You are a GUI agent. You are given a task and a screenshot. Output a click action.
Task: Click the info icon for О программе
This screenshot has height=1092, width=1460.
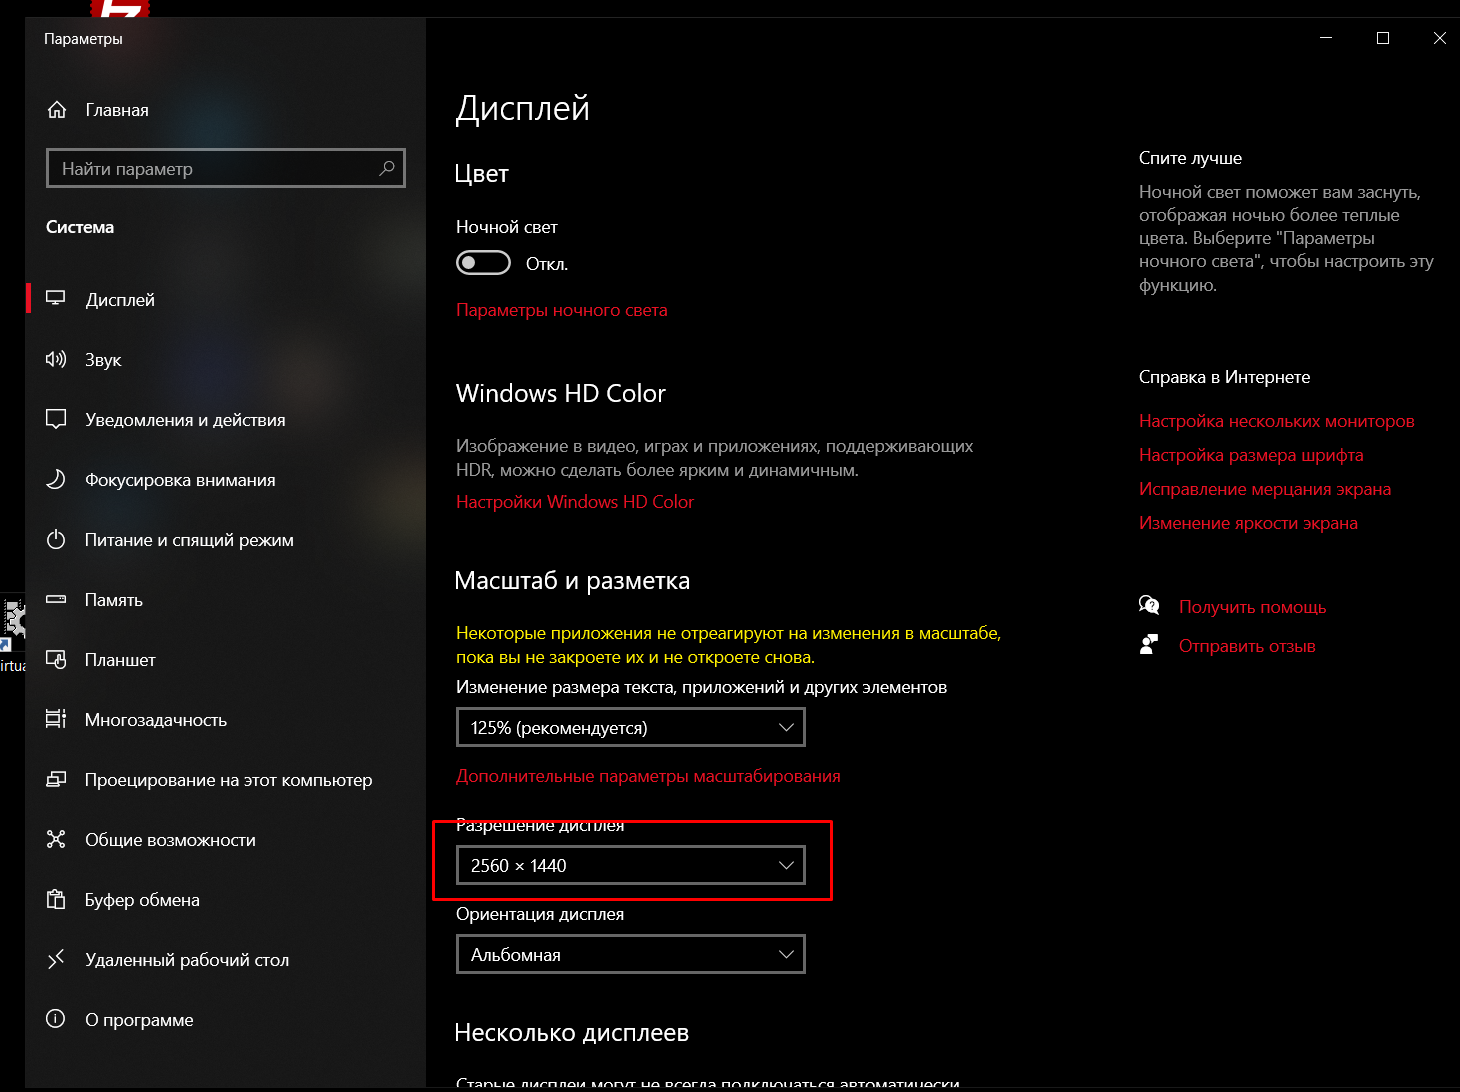point(56,1019)
